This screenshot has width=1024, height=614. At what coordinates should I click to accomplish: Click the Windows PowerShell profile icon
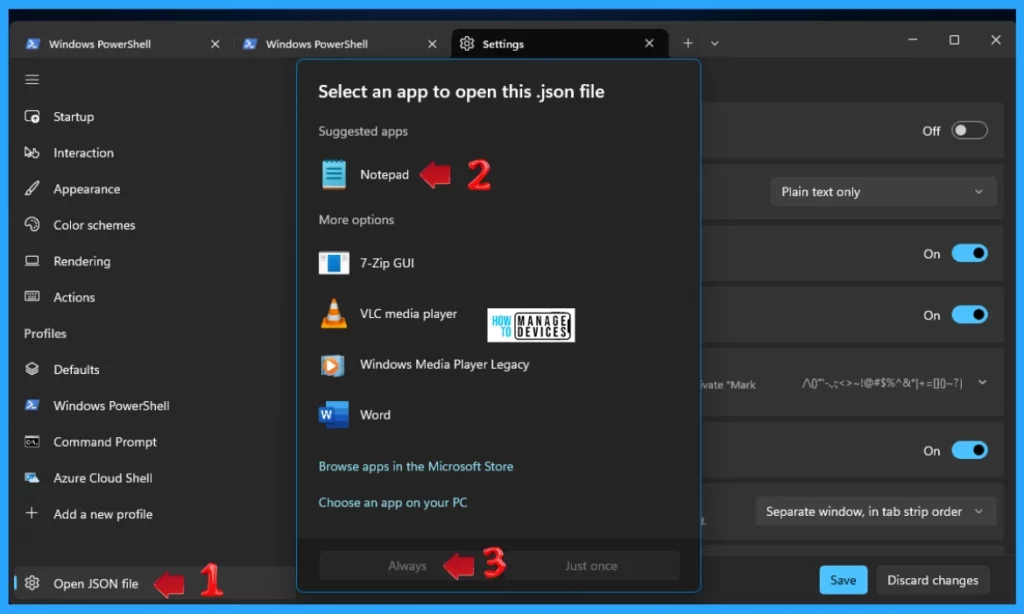coord(32,405)
